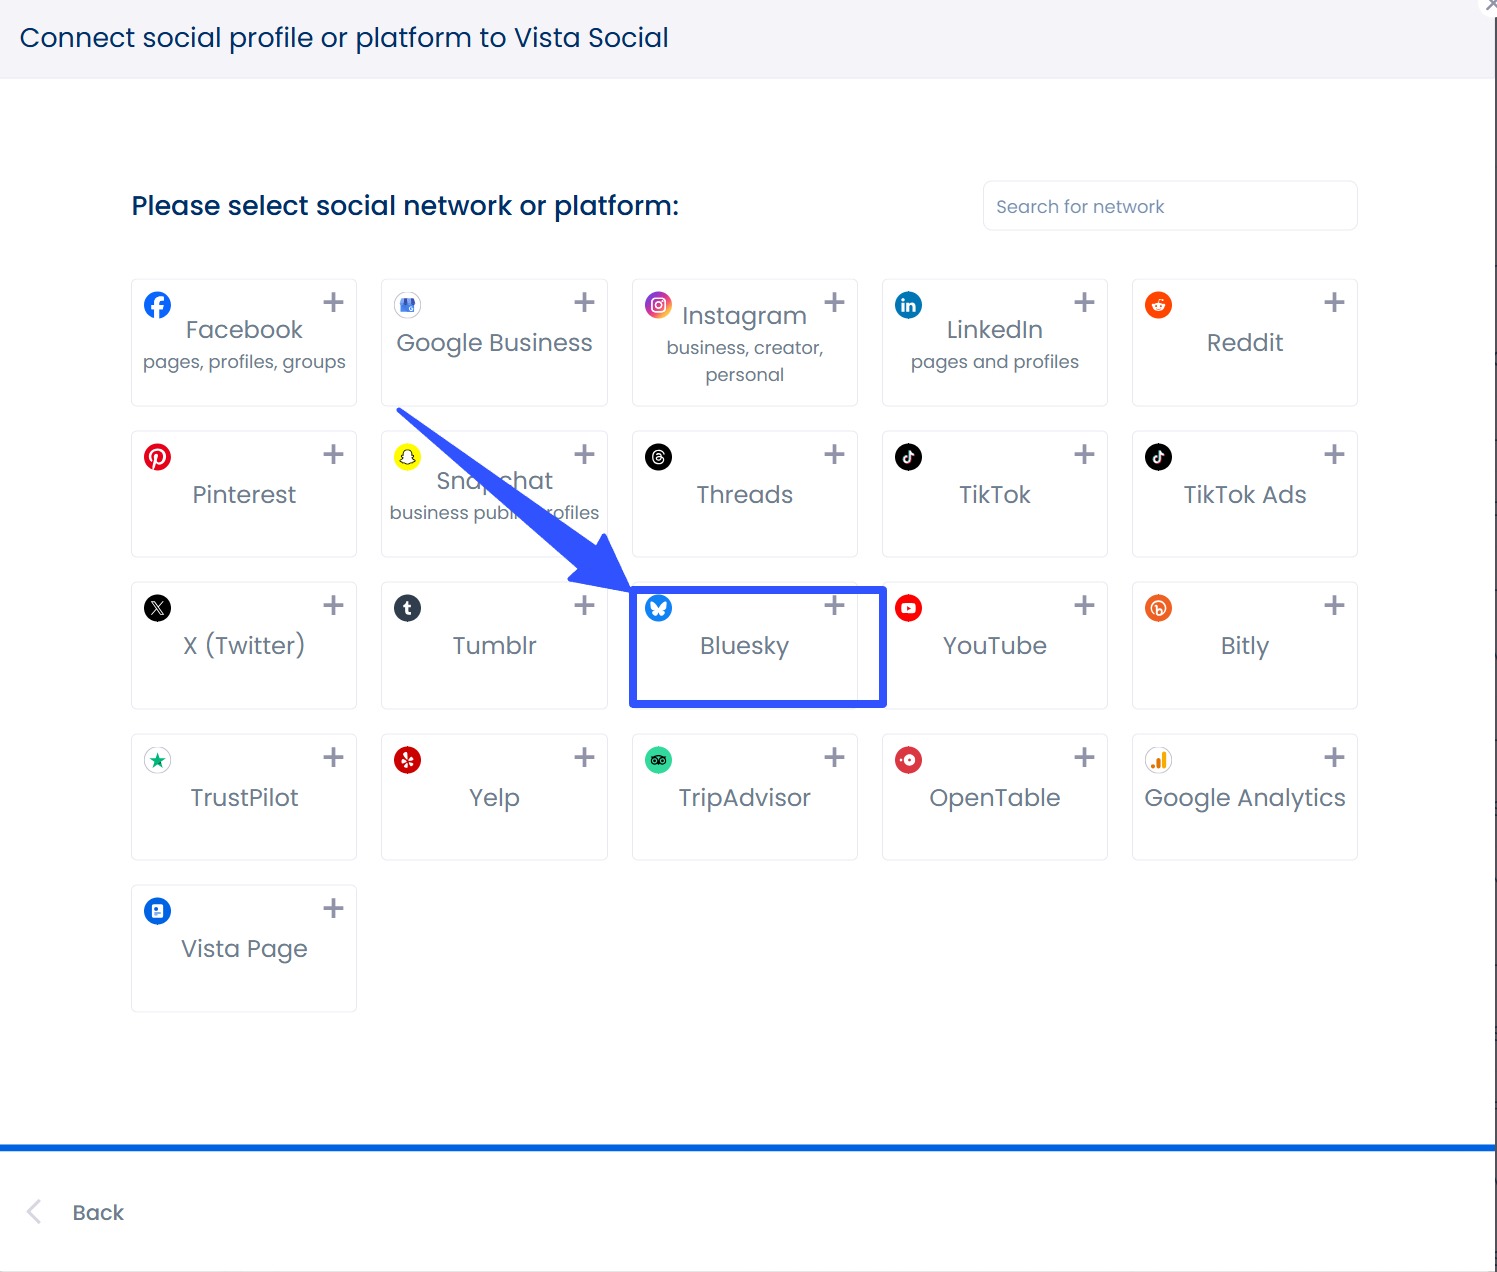Select the Tumblr logo
1497x1272 pixels.
407,608
